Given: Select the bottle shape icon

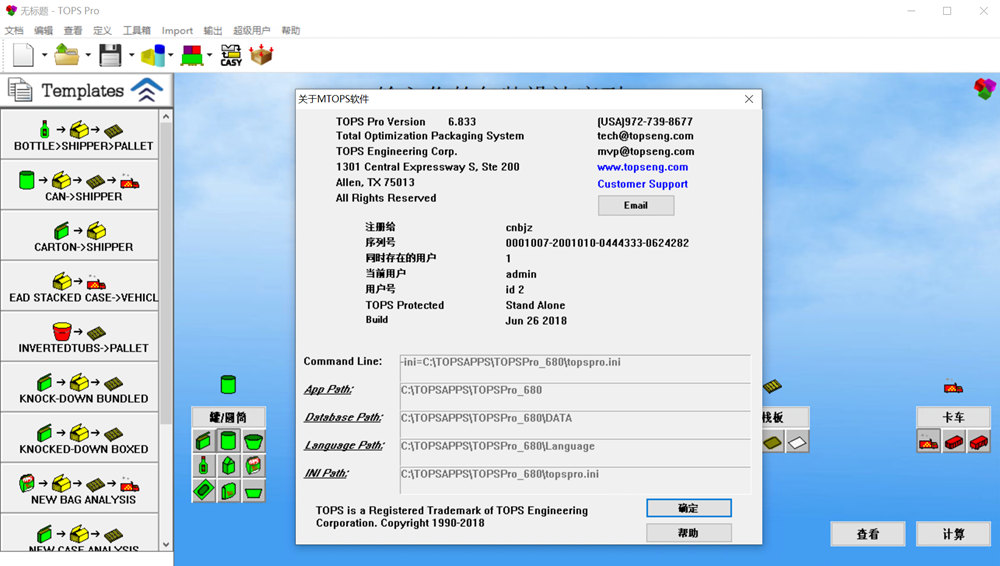Looking at the screenshot, I should [203, 465].
